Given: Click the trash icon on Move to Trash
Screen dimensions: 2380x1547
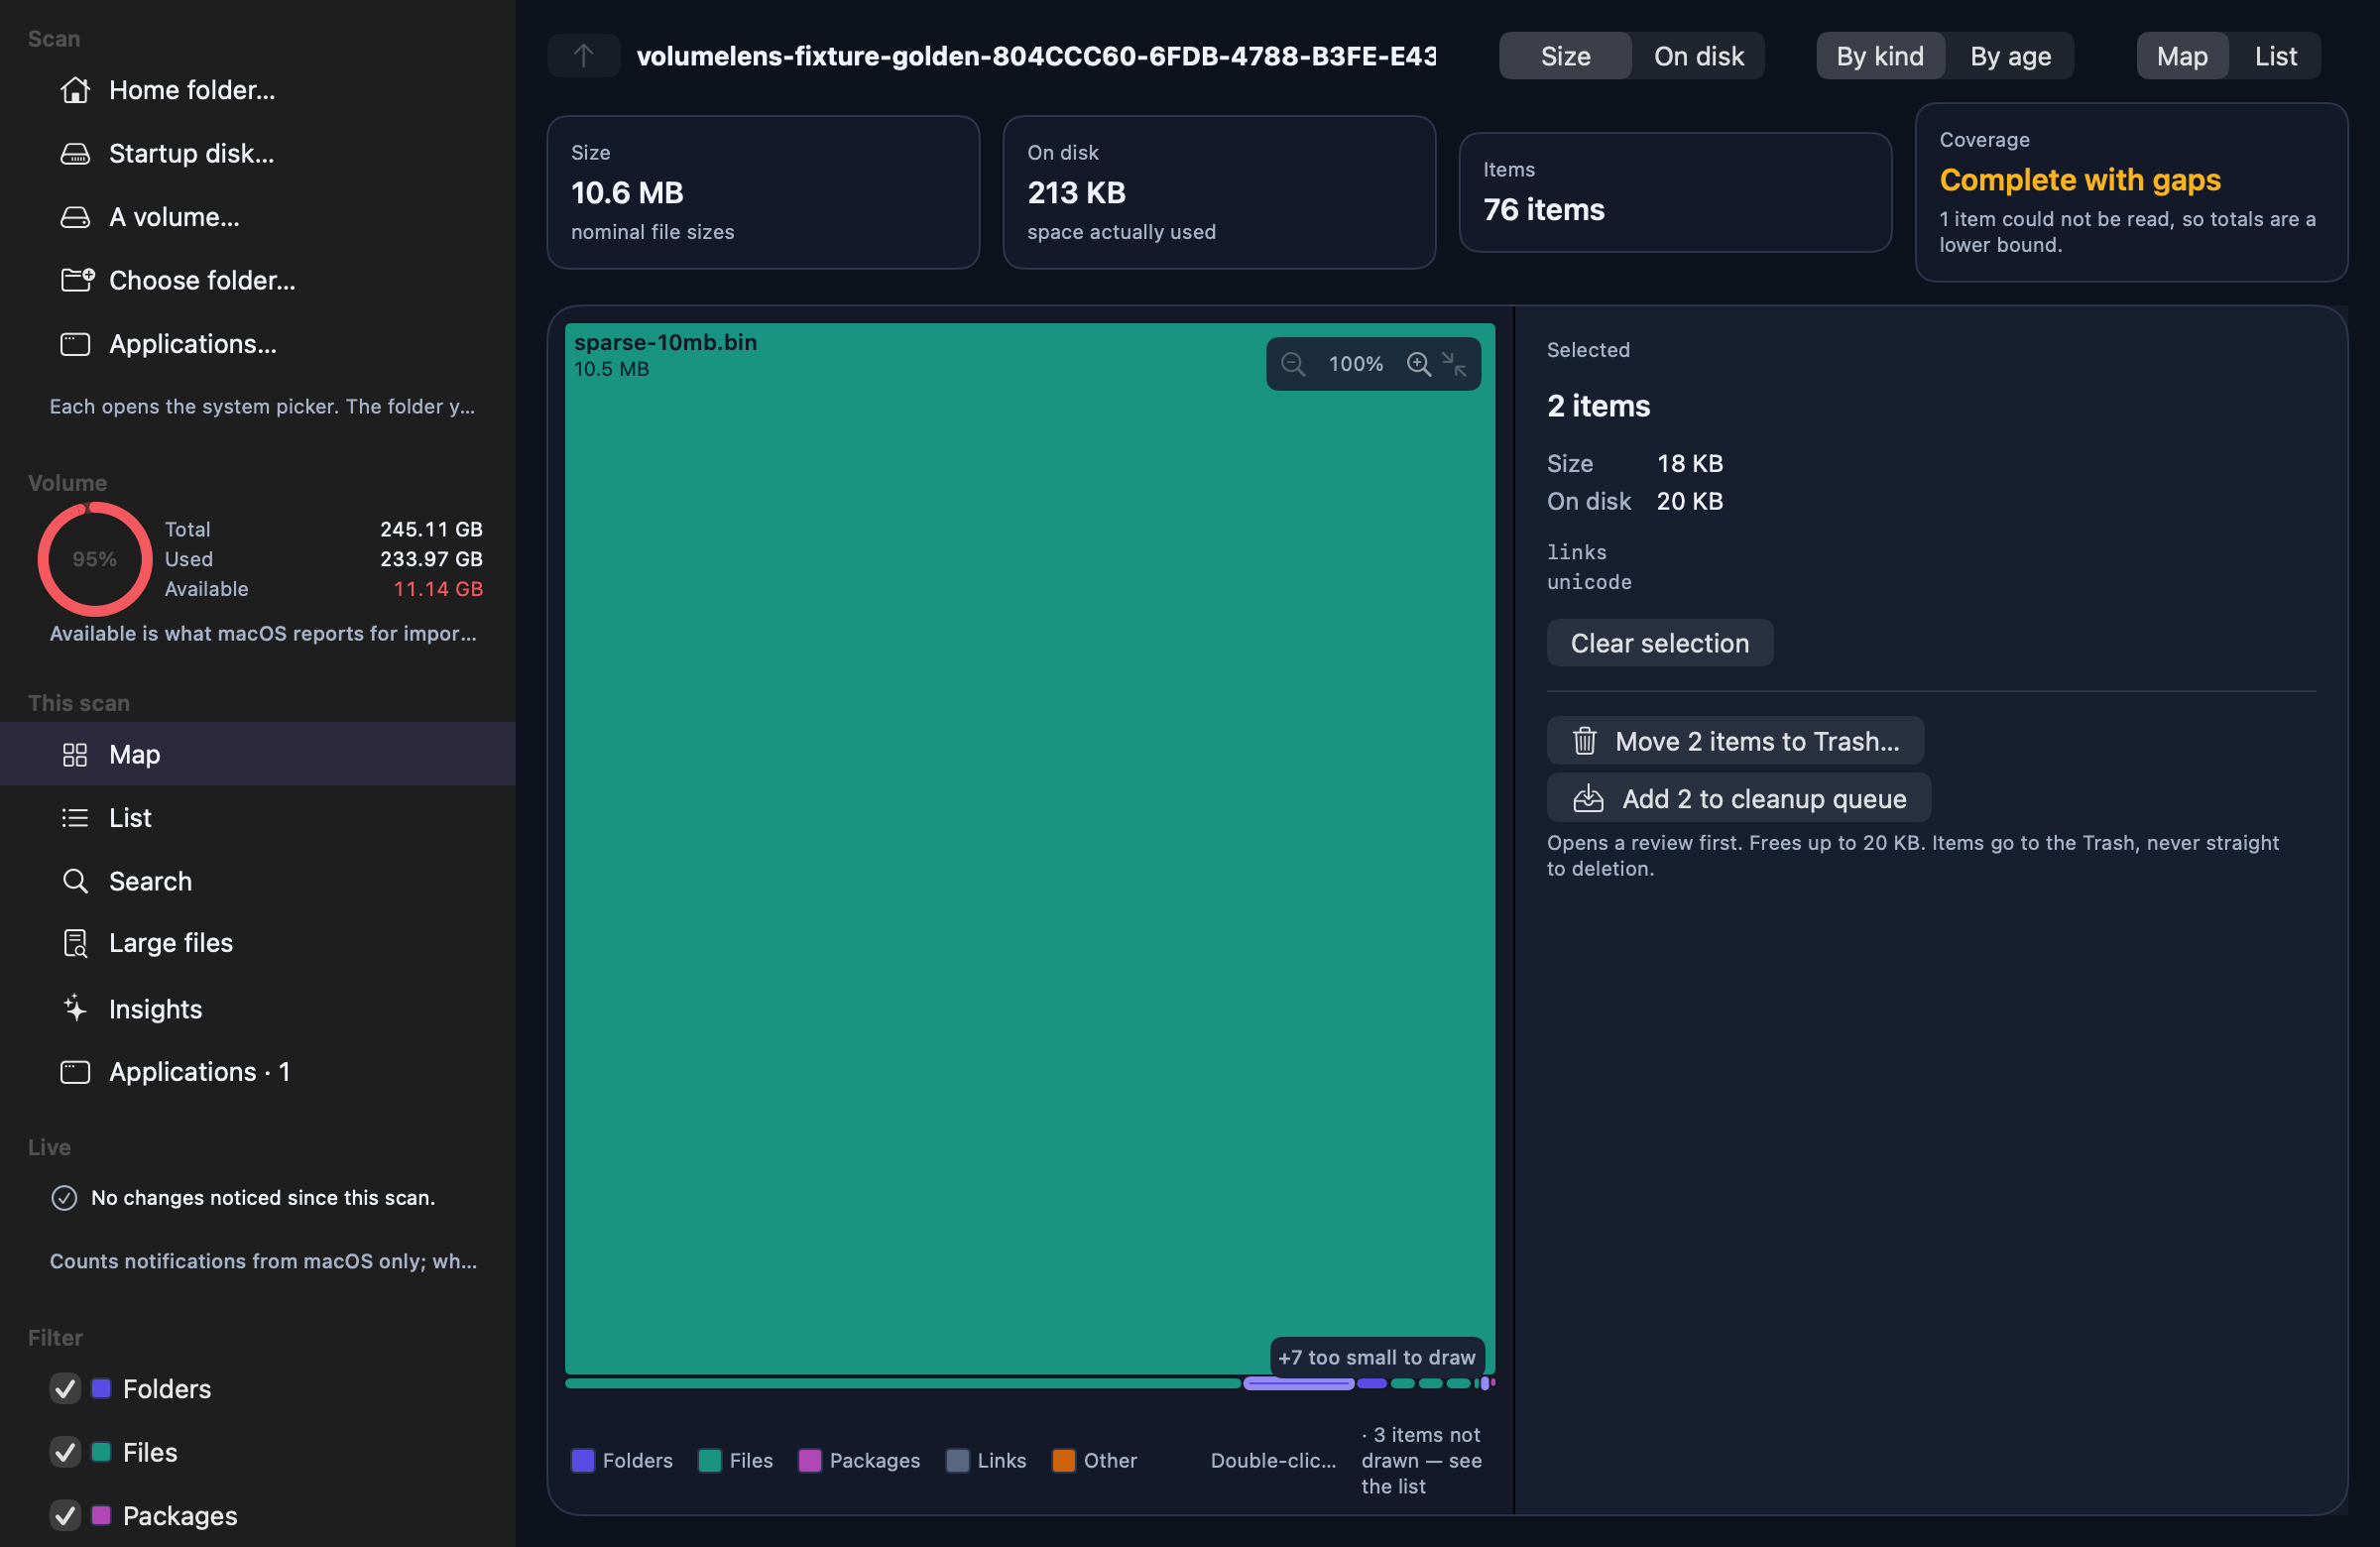Looking at the screenshot, I should coord(1584,741).
